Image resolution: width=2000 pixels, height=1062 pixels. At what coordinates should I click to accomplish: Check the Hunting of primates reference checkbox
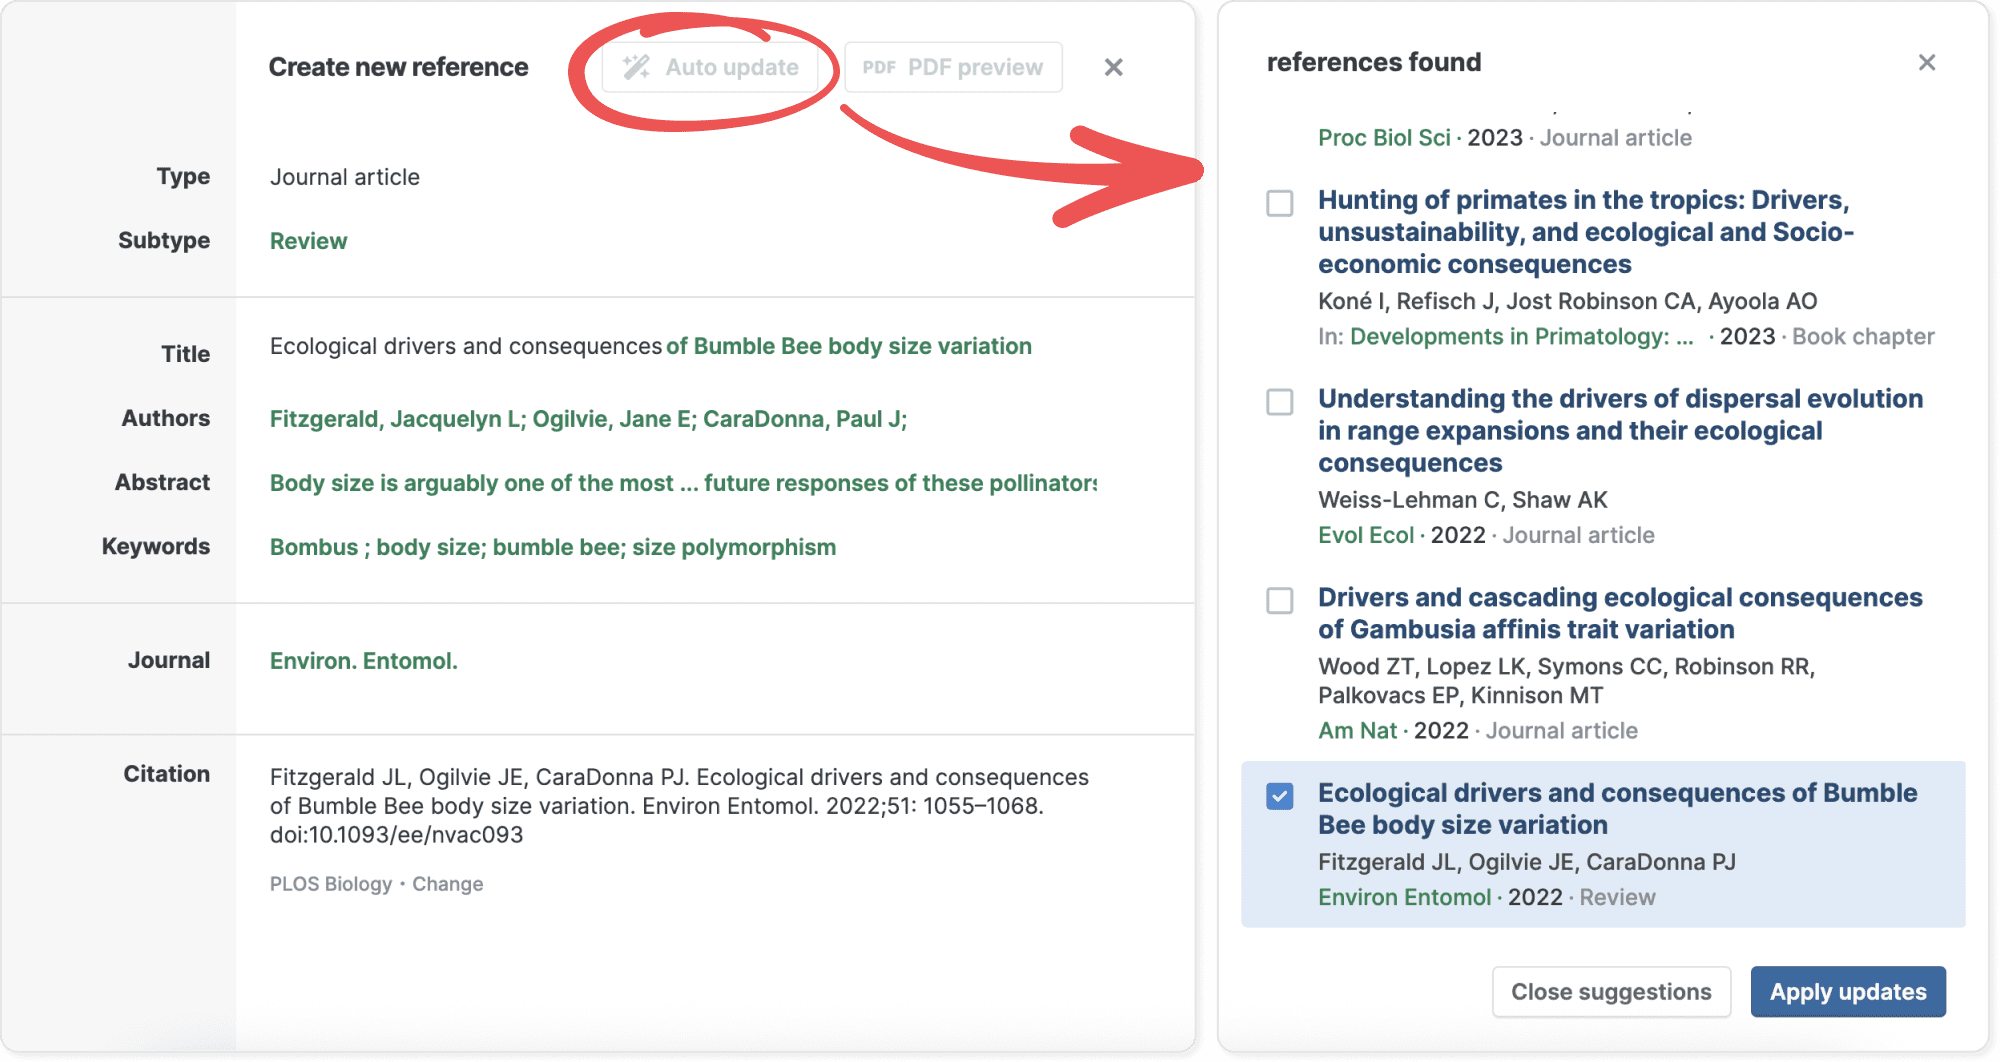1279,203
